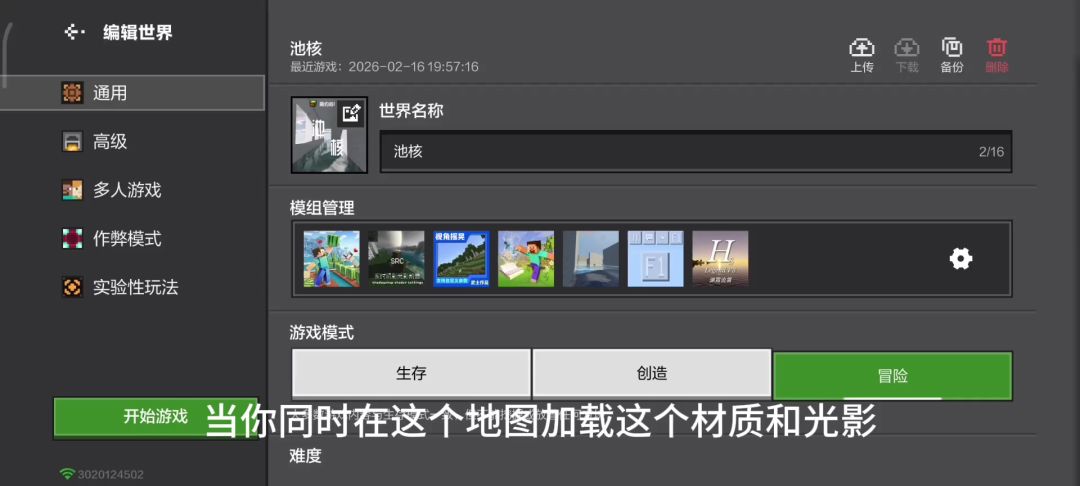Click the first mod thumbnail in 模组管理
Viewport: 1080px width, 486px height.
click(x=331, y=259)
